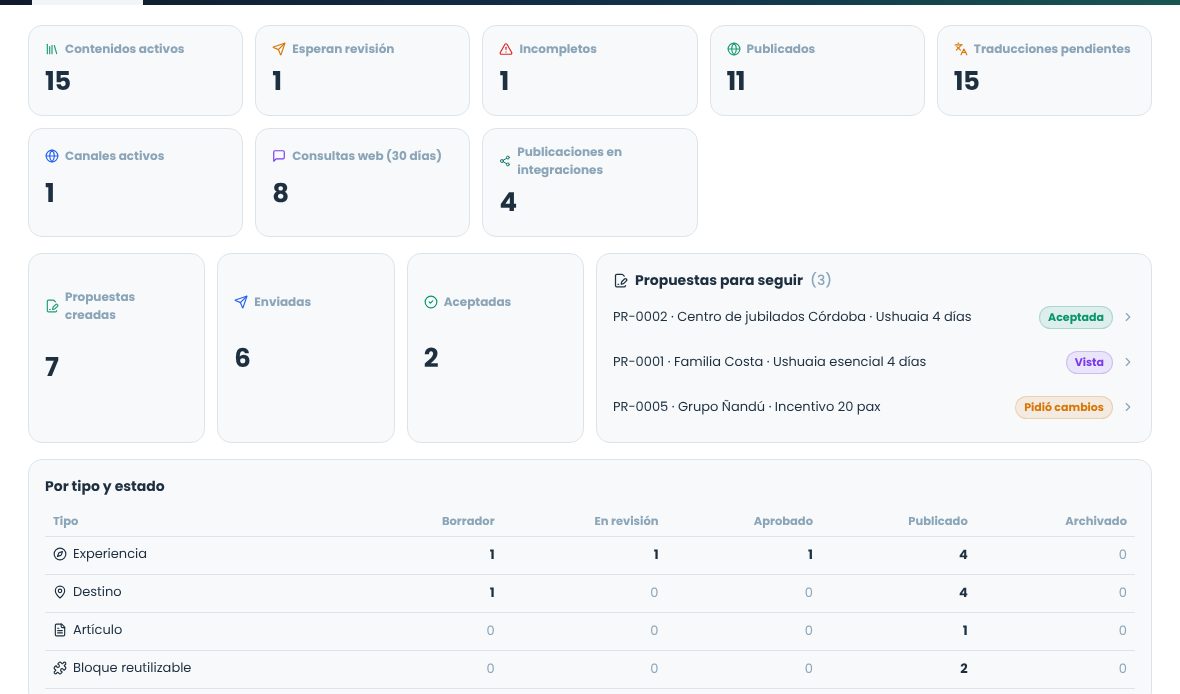Click the Contenidos activos library icon

tap(52, 49)
